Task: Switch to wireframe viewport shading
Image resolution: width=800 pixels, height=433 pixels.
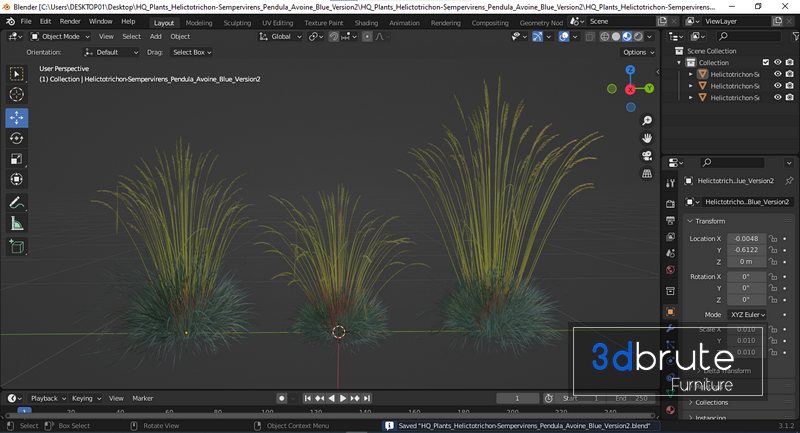Action: pos(605,37)
